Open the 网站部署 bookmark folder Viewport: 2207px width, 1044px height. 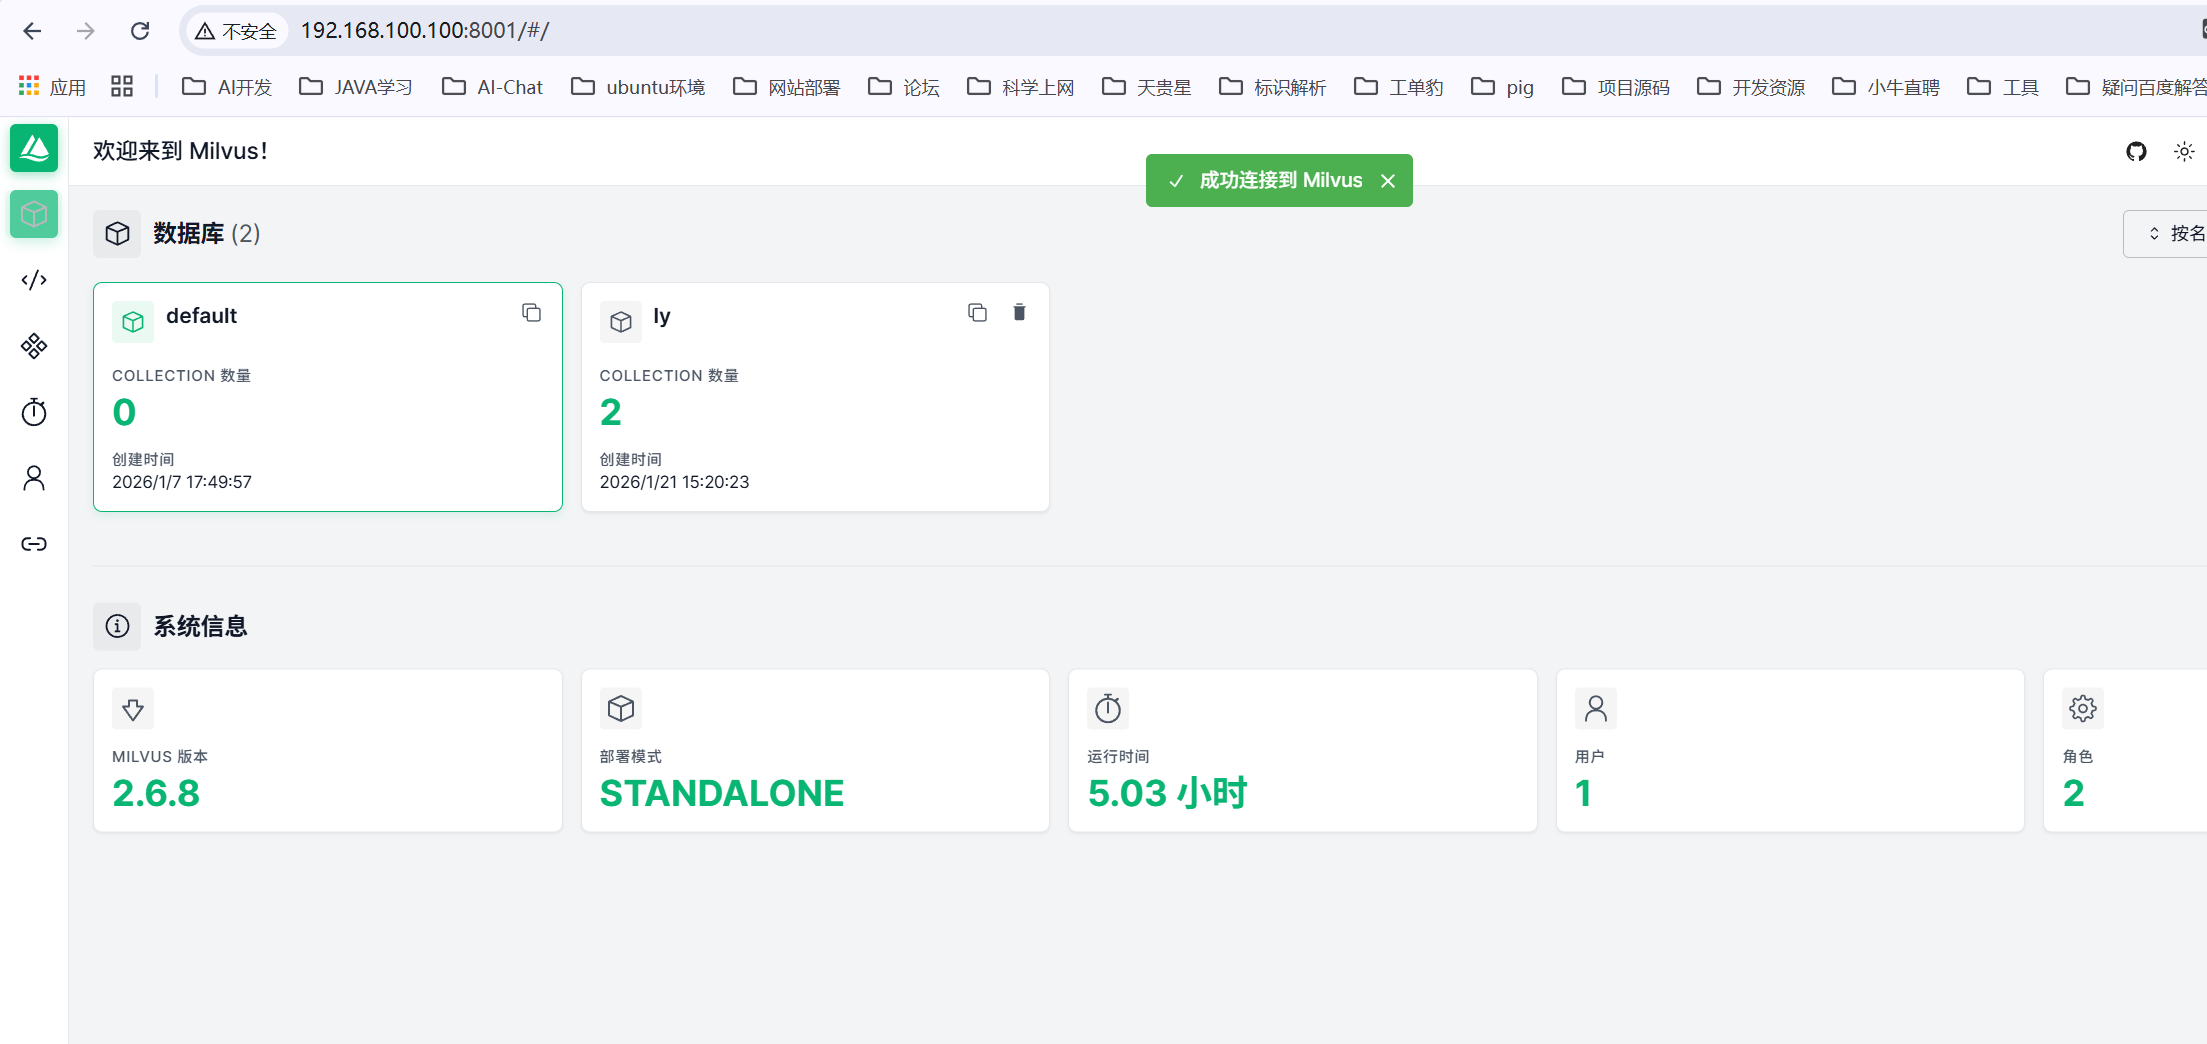pyautogui.click(x=787, y=87)
